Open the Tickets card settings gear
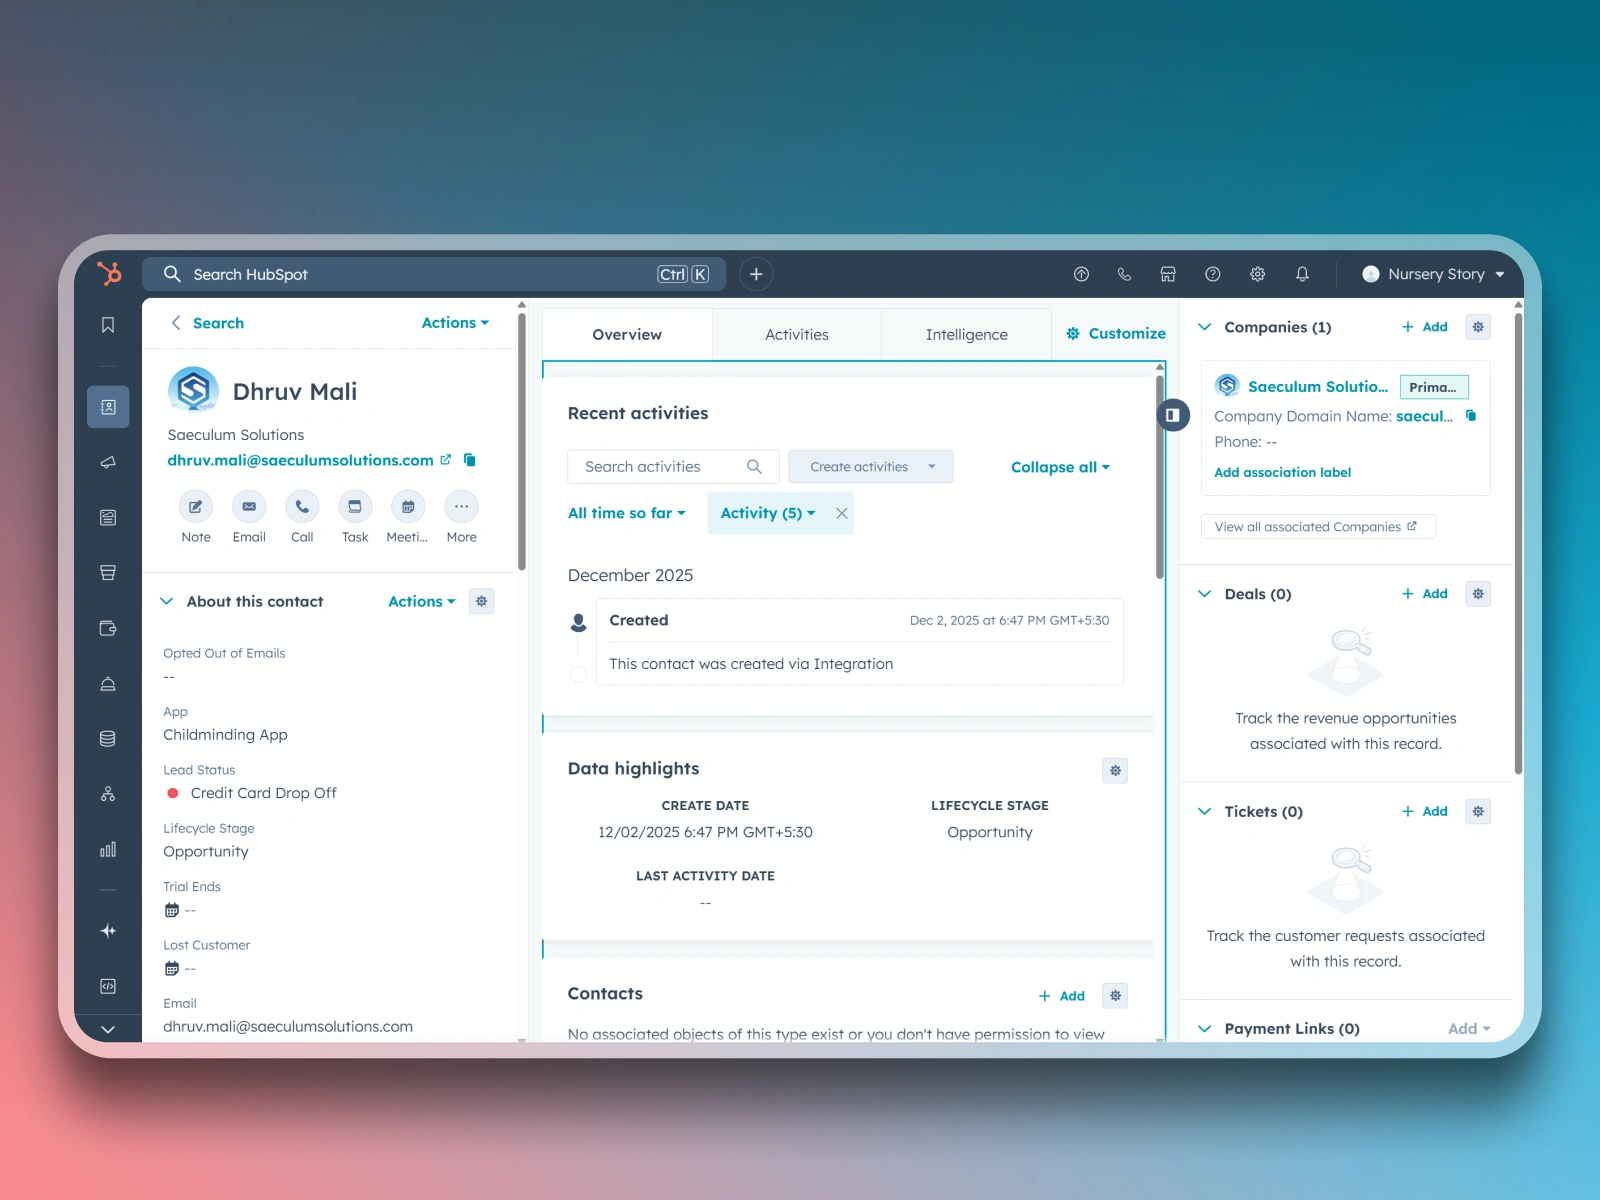This screenshot has height=1200, width=1600. click(1478, 811)
